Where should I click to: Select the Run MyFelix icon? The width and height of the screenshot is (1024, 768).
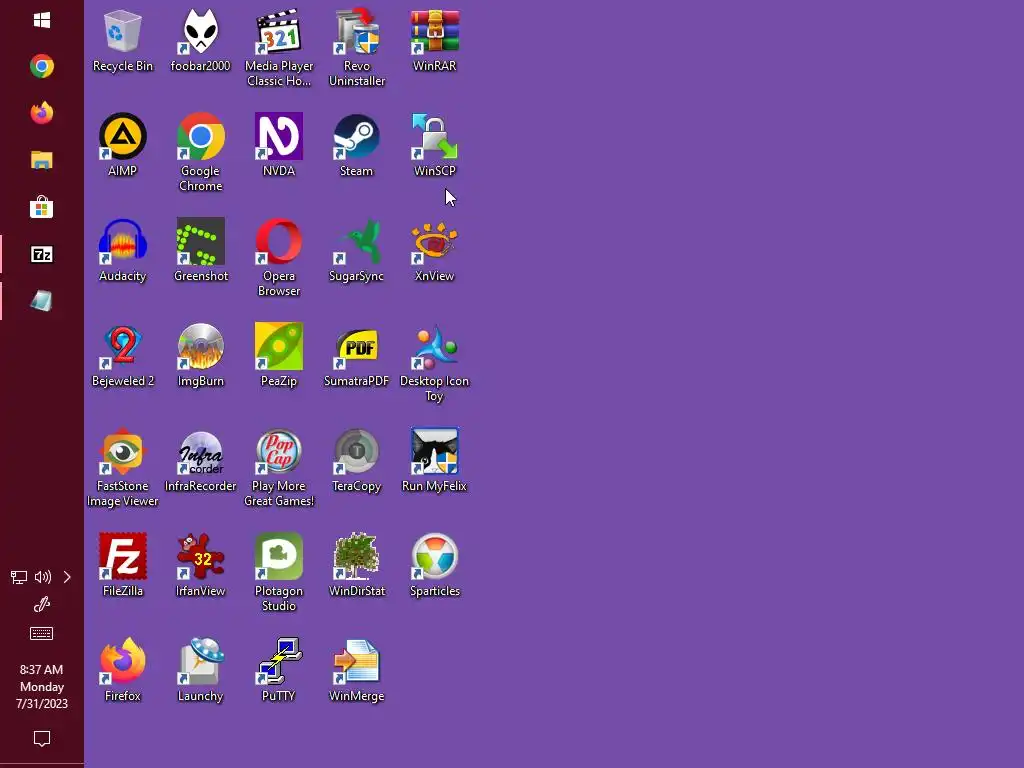[435, 460]
